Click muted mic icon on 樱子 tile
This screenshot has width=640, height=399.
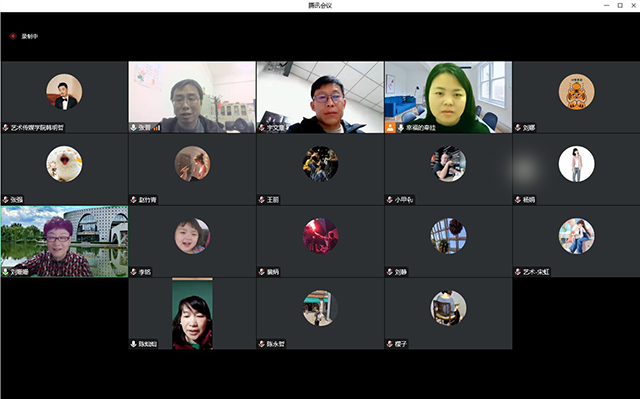(x=390, y=344)
